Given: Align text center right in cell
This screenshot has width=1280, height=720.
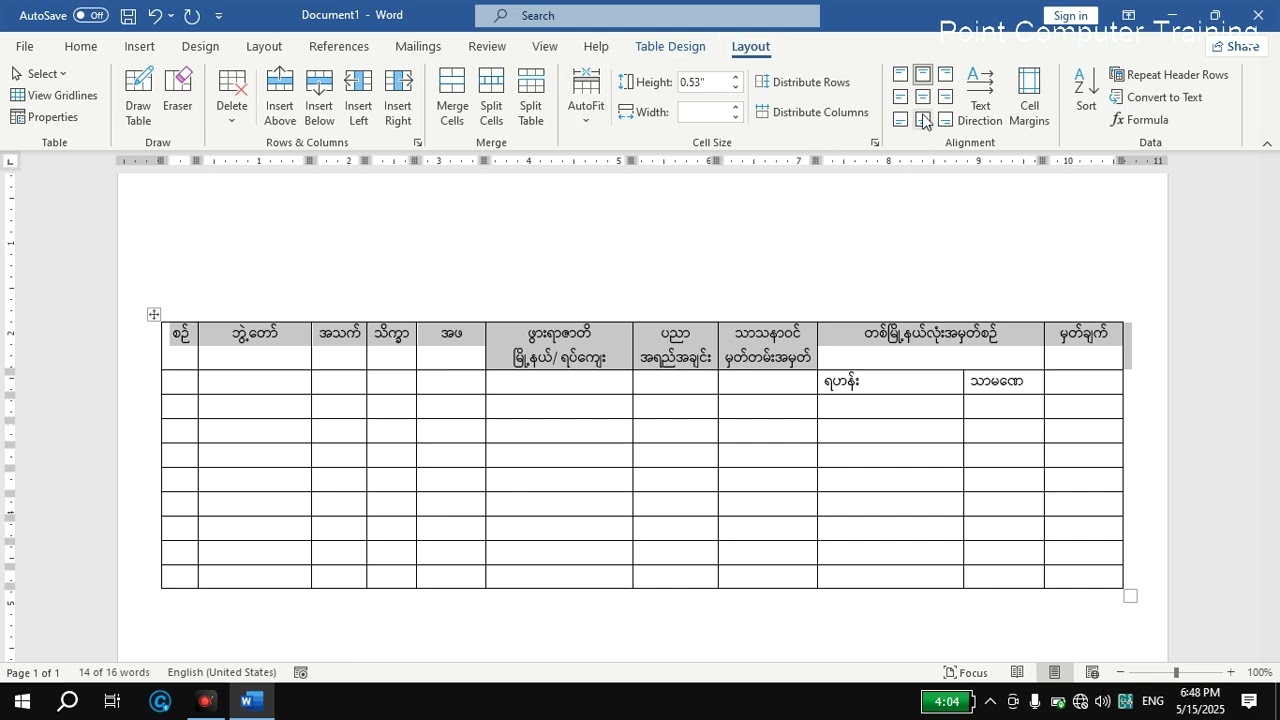Looking at the screenshot, I should click(945, 97).
